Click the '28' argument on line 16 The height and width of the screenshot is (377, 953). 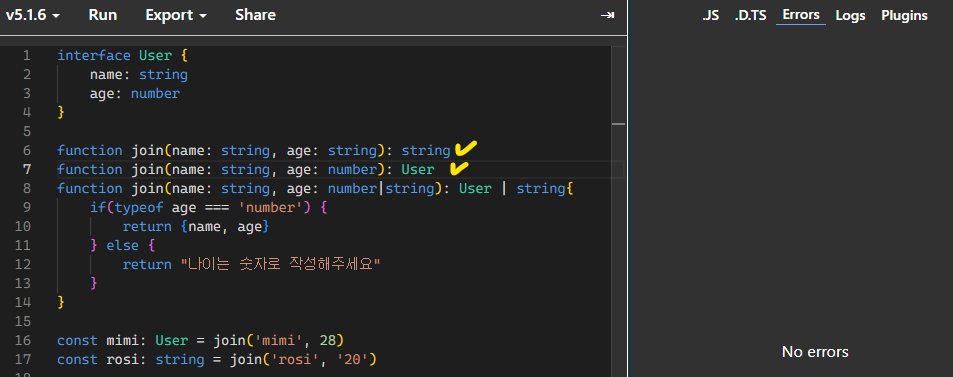click(x=329, y=341)
